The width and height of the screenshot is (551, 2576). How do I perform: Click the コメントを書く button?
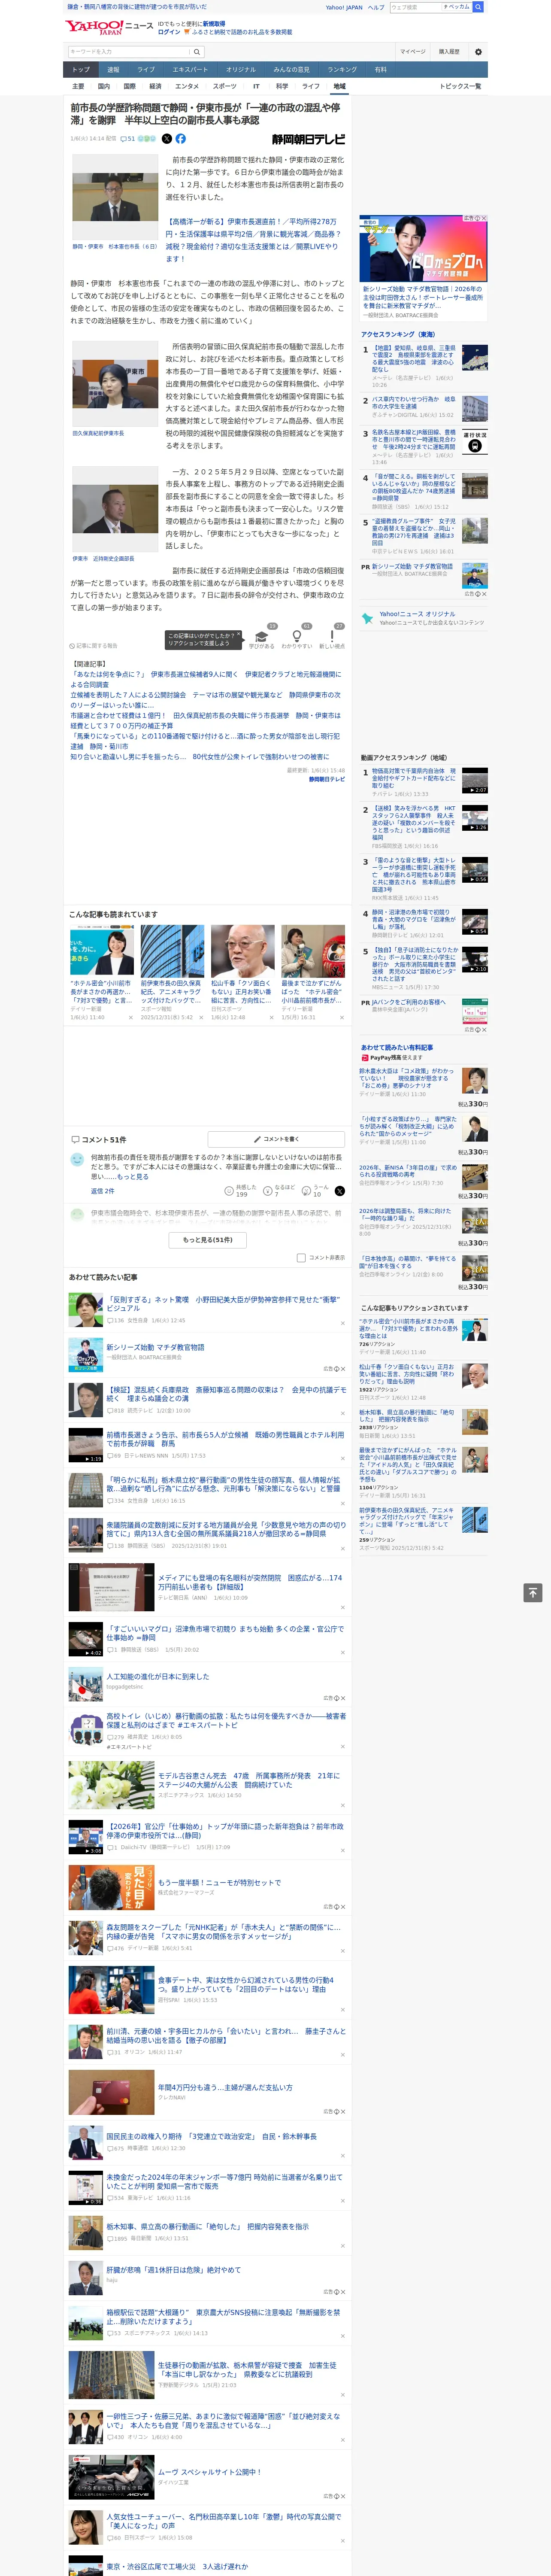[276, 1139]
